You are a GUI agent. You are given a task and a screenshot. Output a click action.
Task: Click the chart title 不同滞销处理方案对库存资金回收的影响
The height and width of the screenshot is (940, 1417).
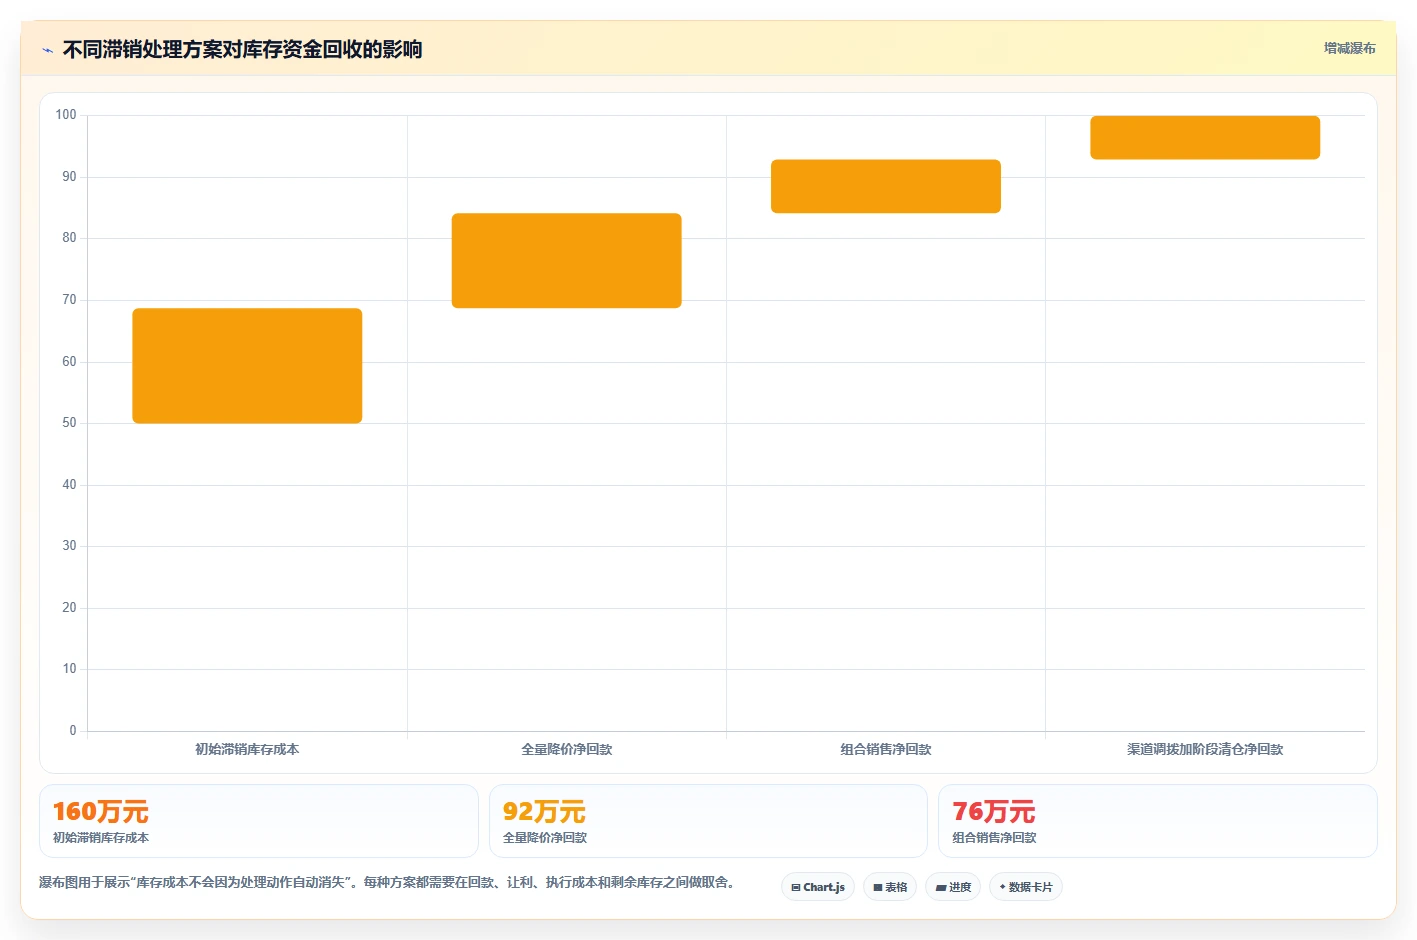(x=242, y=49)
